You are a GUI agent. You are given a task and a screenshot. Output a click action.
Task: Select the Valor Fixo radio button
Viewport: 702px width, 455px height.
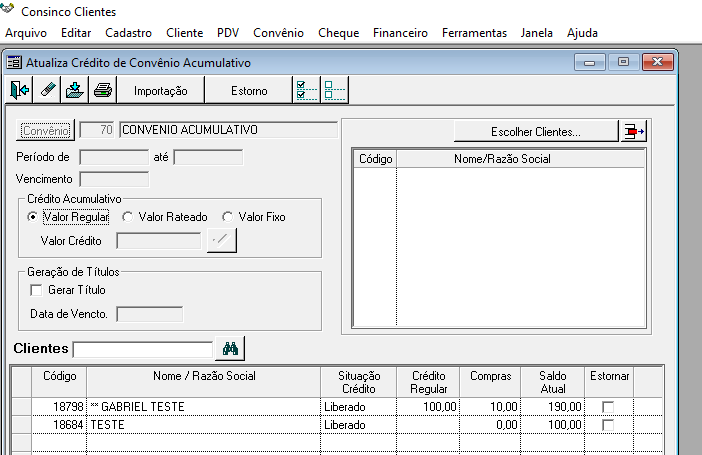[227, 217]
